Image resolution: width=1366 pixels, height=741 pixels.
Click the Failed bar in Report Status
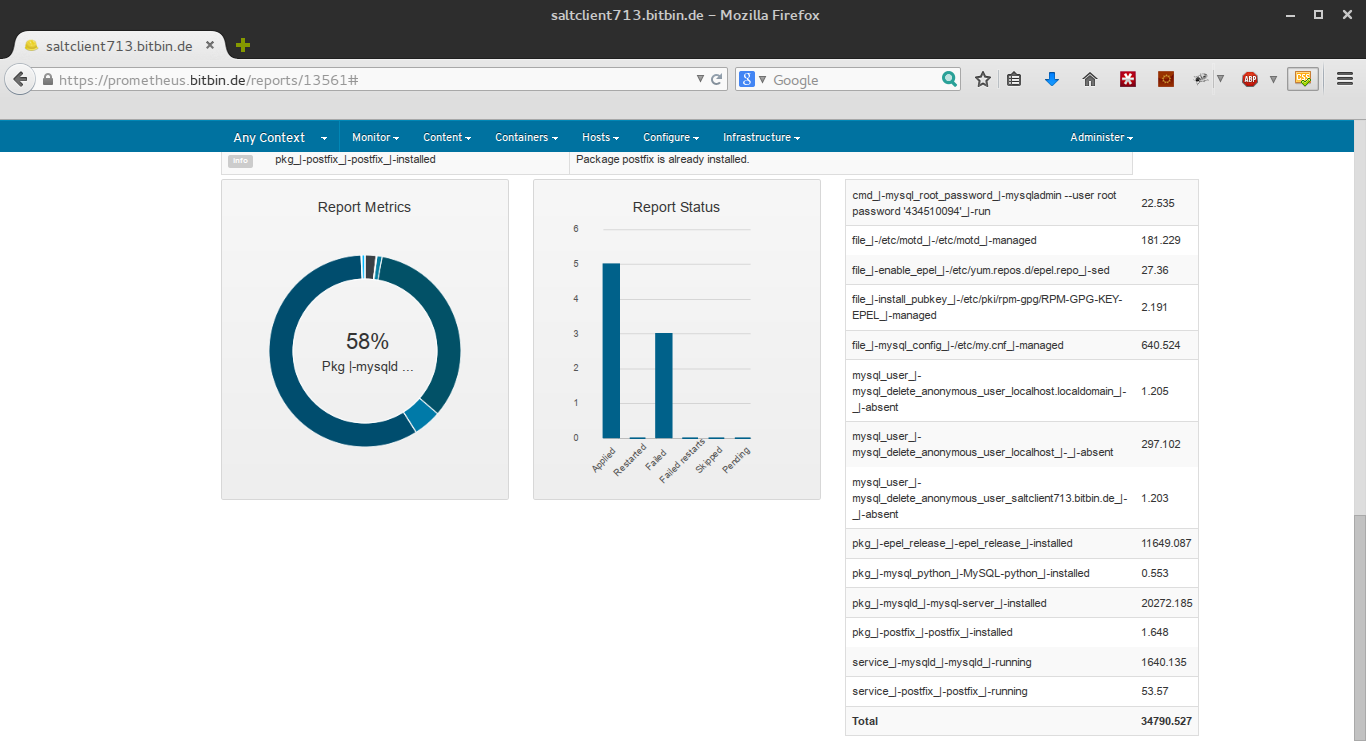tap(663, 385)
